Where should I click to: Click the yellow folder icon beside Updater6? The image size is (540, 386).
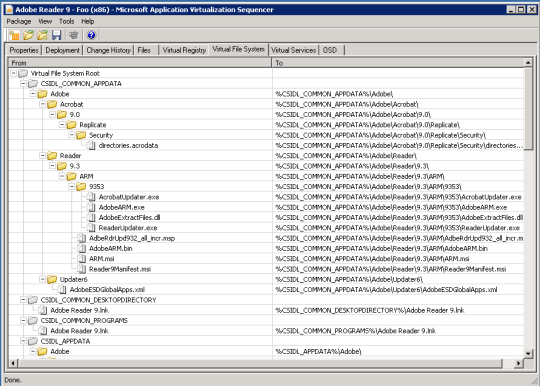tap(52, 279)
